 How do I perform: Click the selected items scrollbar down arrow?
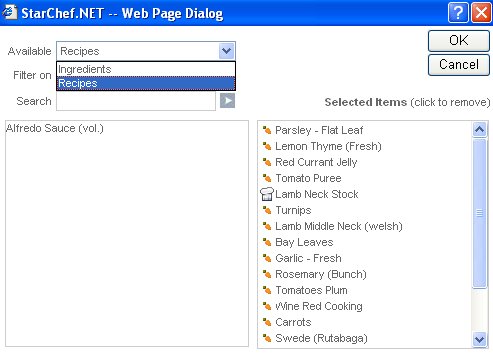tap(479, 339)
